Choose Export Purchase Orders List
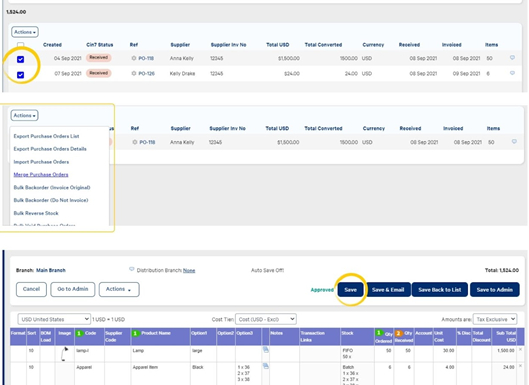The image size is (529, 385). [x=46, y=136]
